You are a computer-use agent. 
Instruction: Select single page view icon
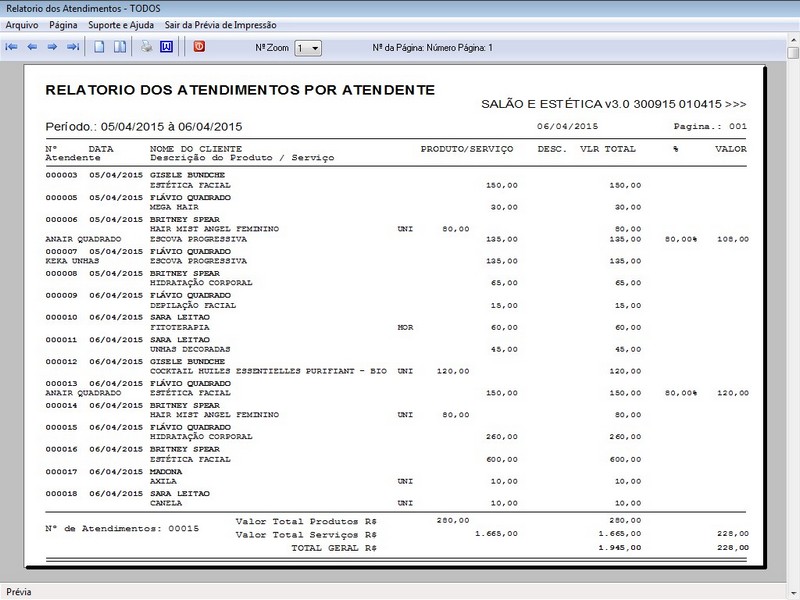click(x=99, y=47)
